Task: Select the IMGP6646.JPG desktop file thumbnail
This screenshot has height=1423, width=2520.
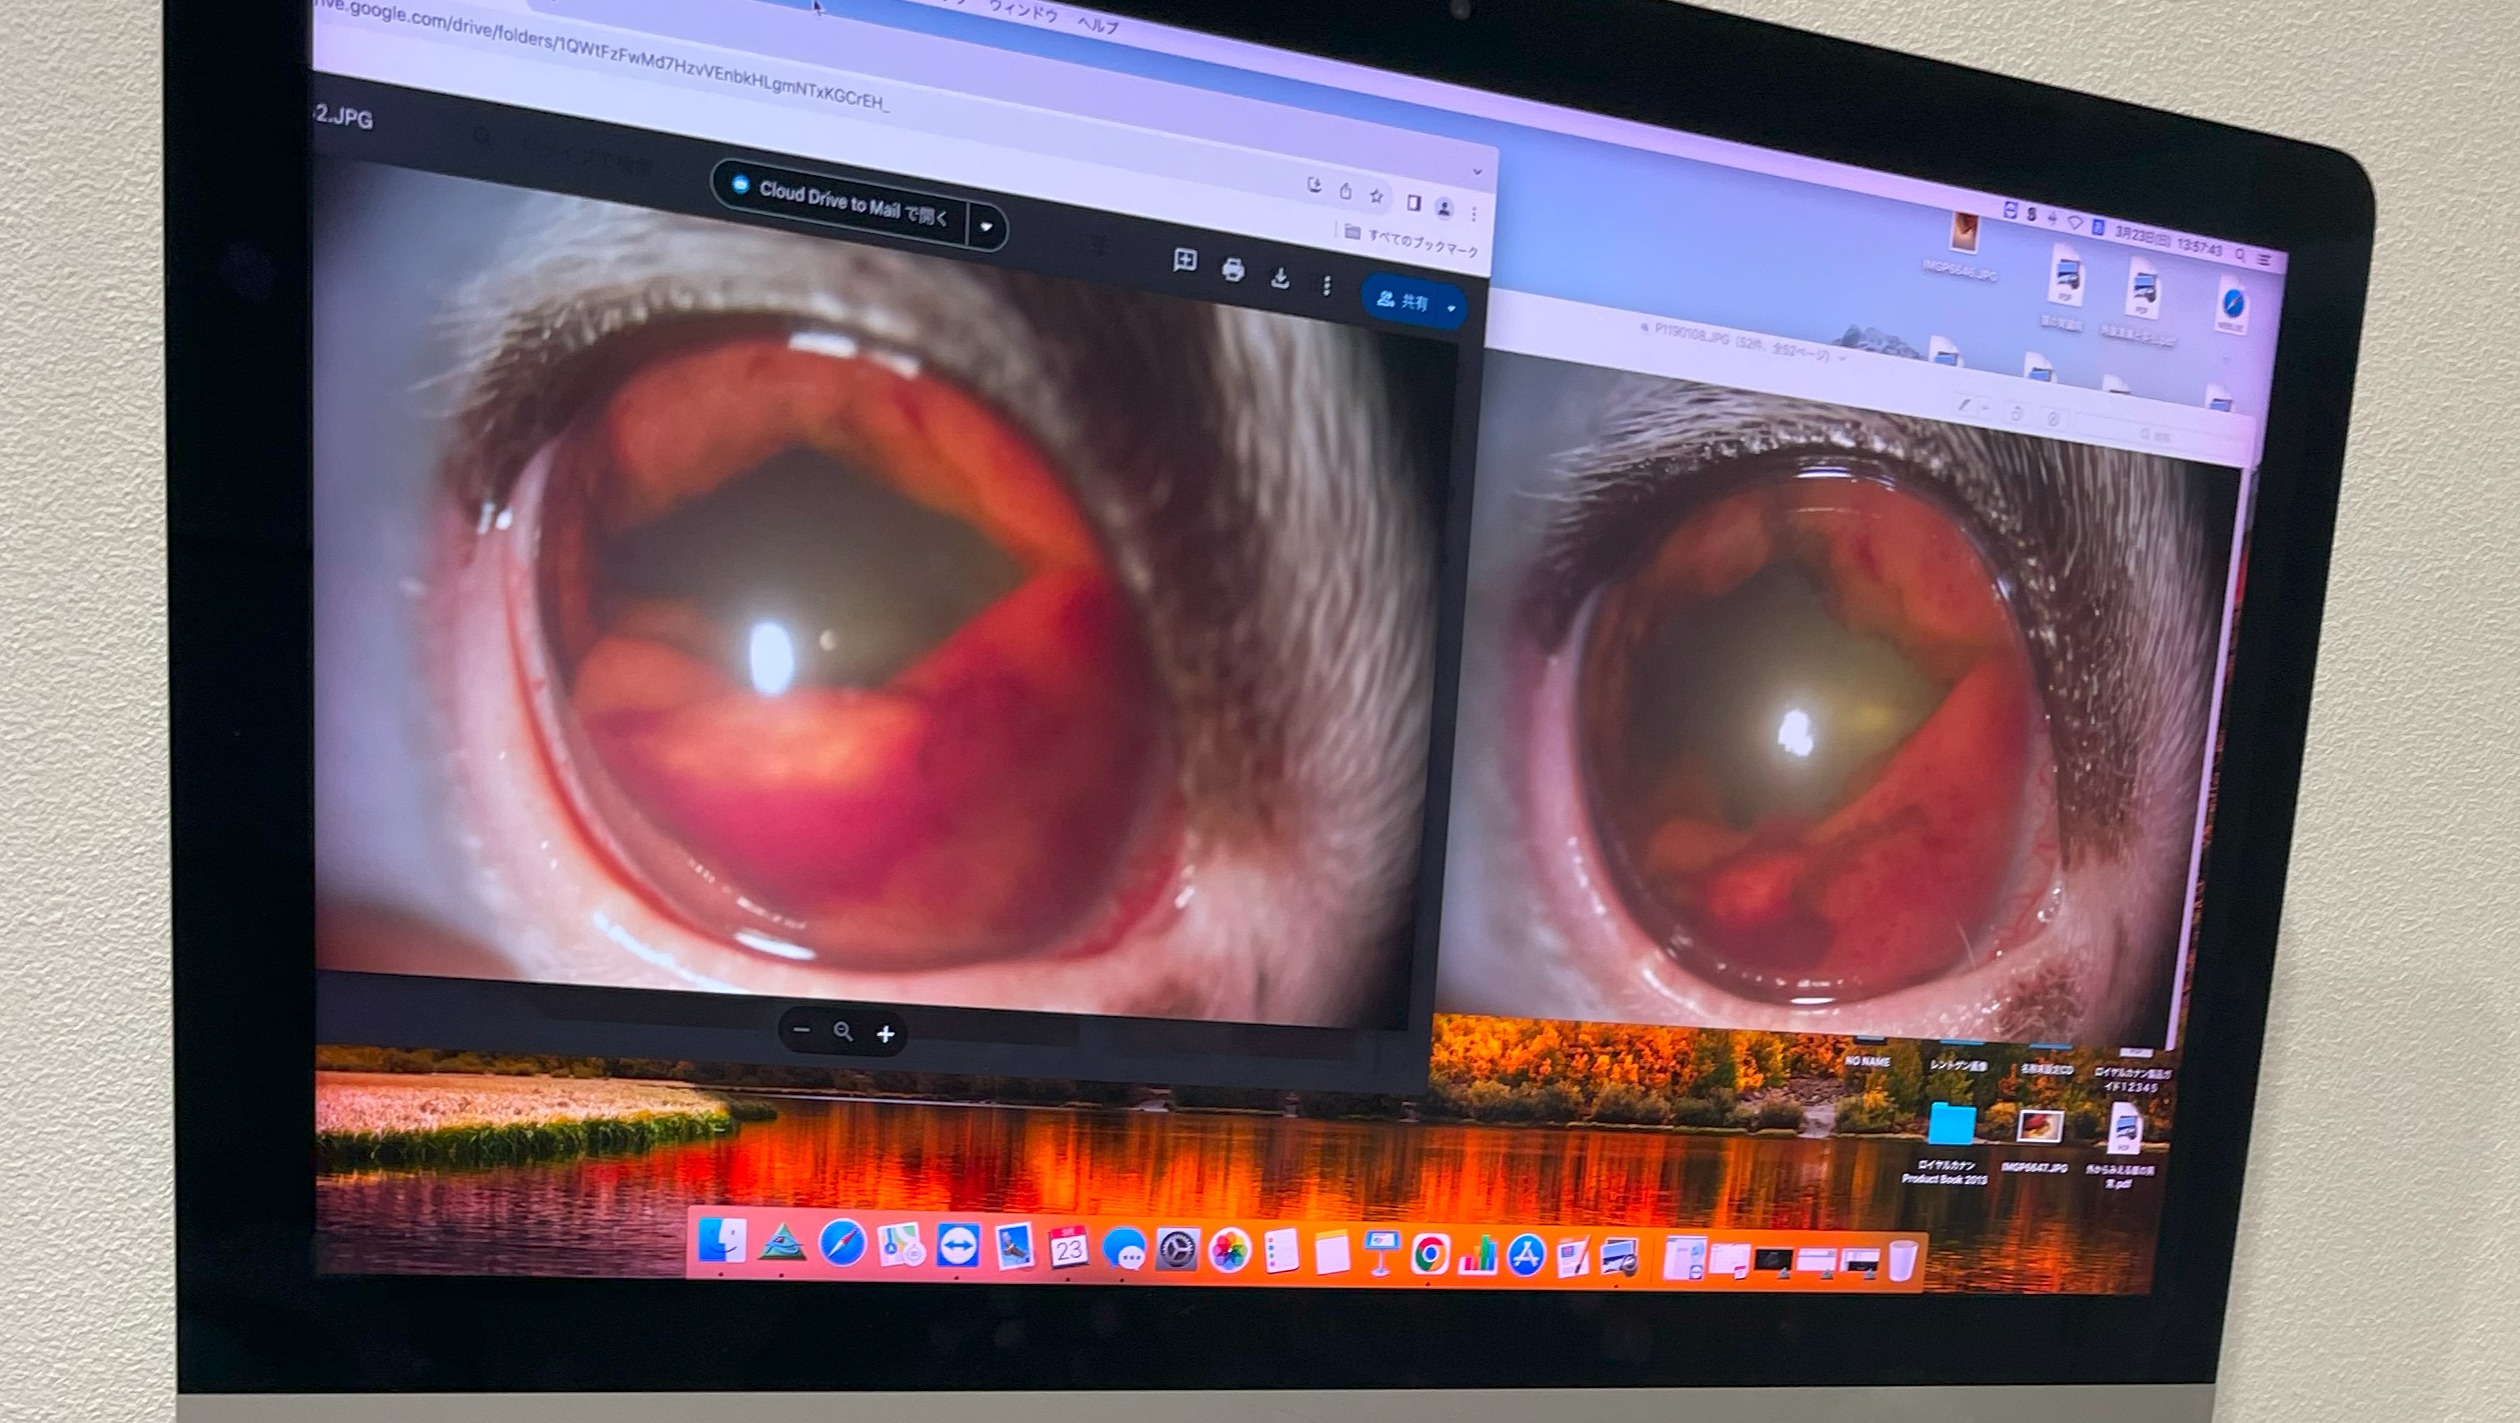Action: 1964,233
